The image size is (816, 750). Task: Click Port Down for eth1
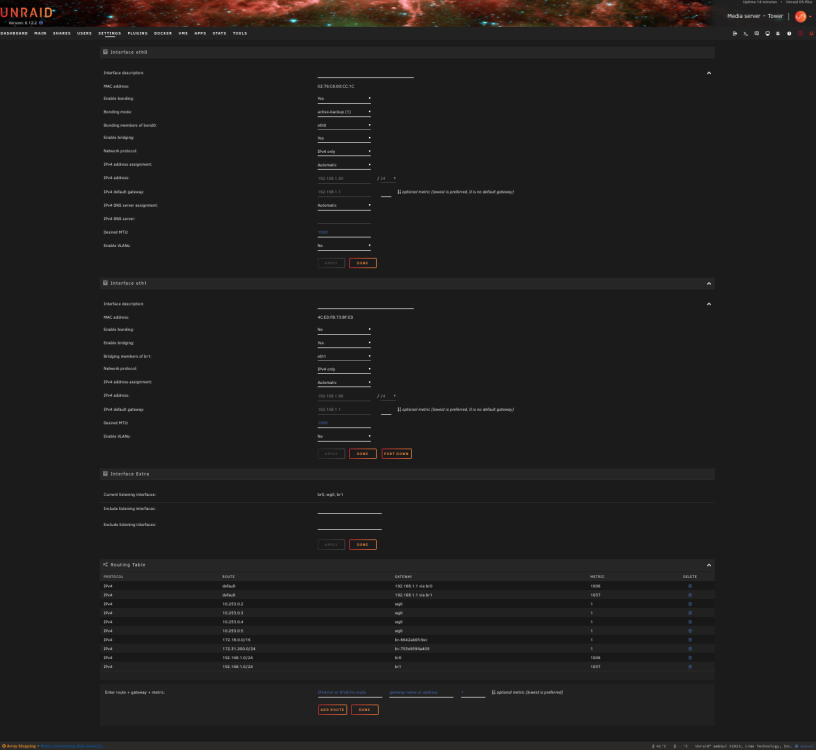pyautogui.click(x=397, y=453)
